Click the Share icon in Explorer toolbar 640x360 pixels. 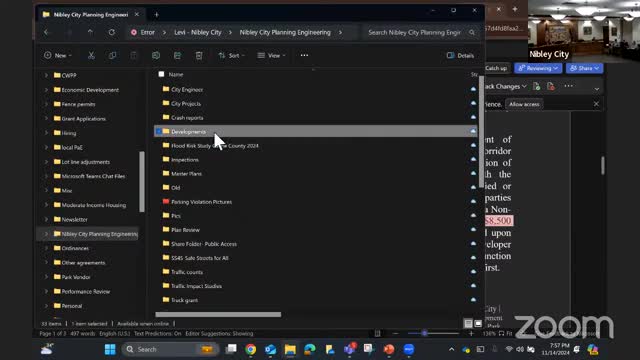tap(177, 56)
